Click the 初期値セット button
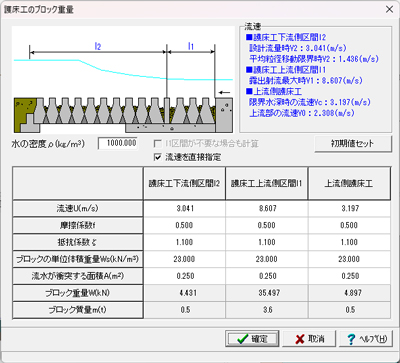 pyautogui.click(x=352, y=144)
